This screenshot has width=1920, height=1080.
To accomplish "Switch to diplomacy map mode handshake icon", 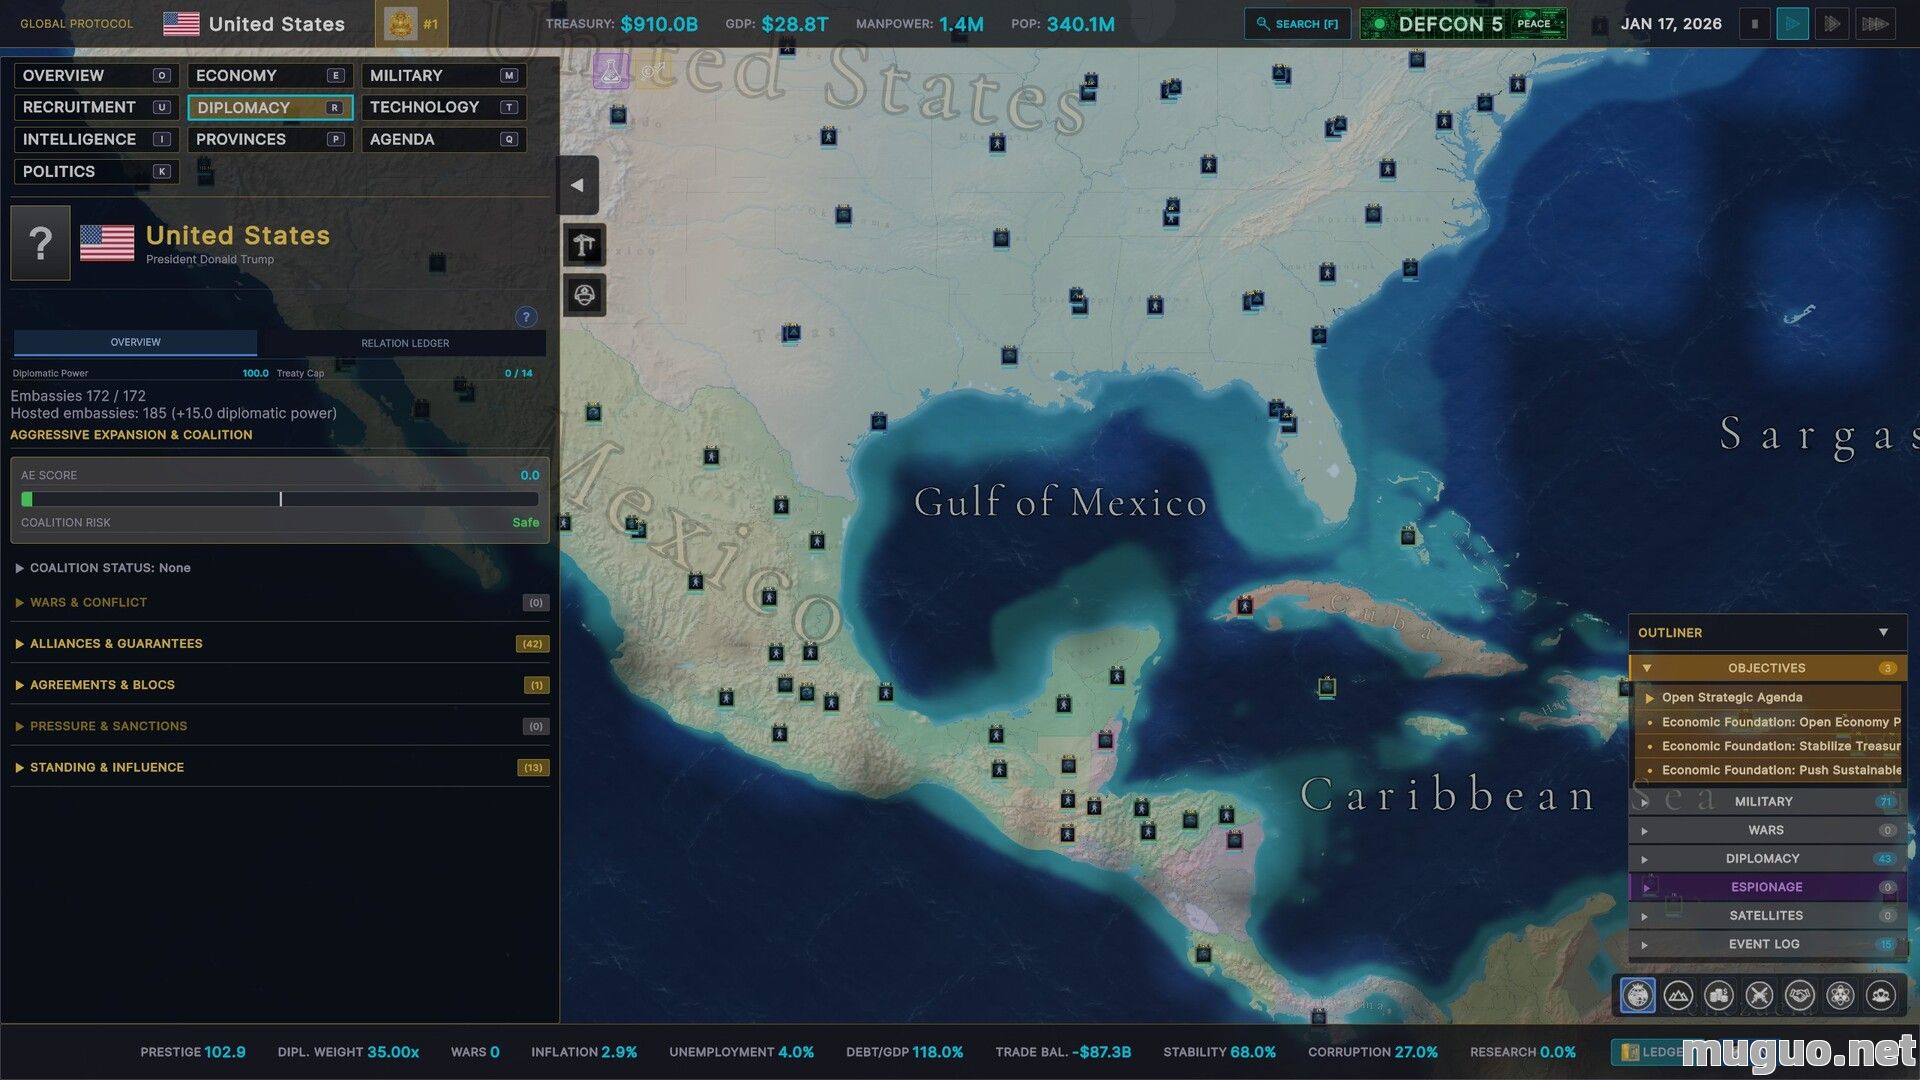I will pyautogui.click(x=1800, y=996).
